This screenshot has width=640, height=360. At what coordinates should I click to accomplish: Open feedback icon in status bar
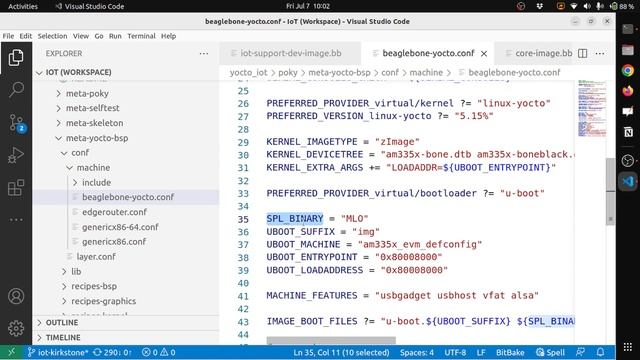point(580,352)
